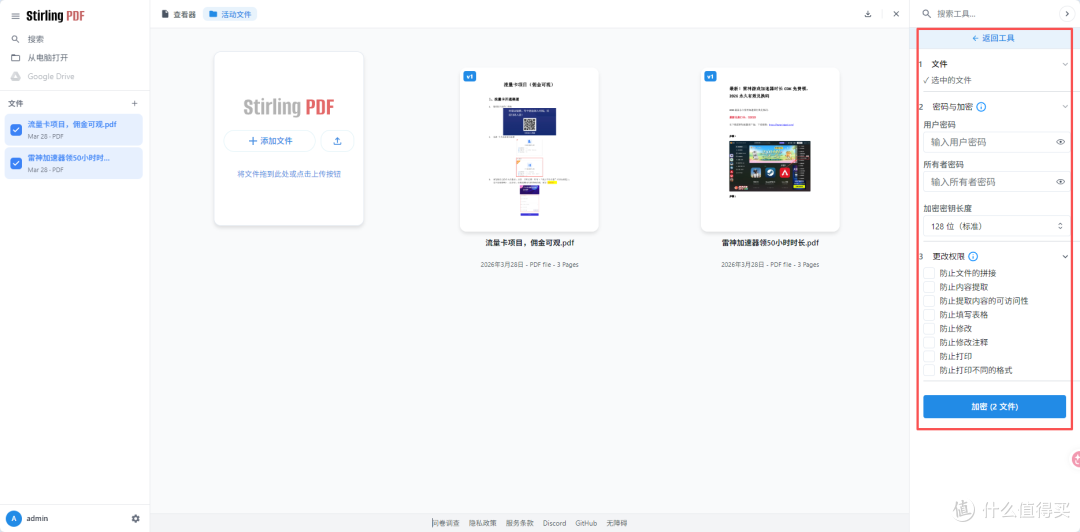Click the 选中的文件 status text

951,80
